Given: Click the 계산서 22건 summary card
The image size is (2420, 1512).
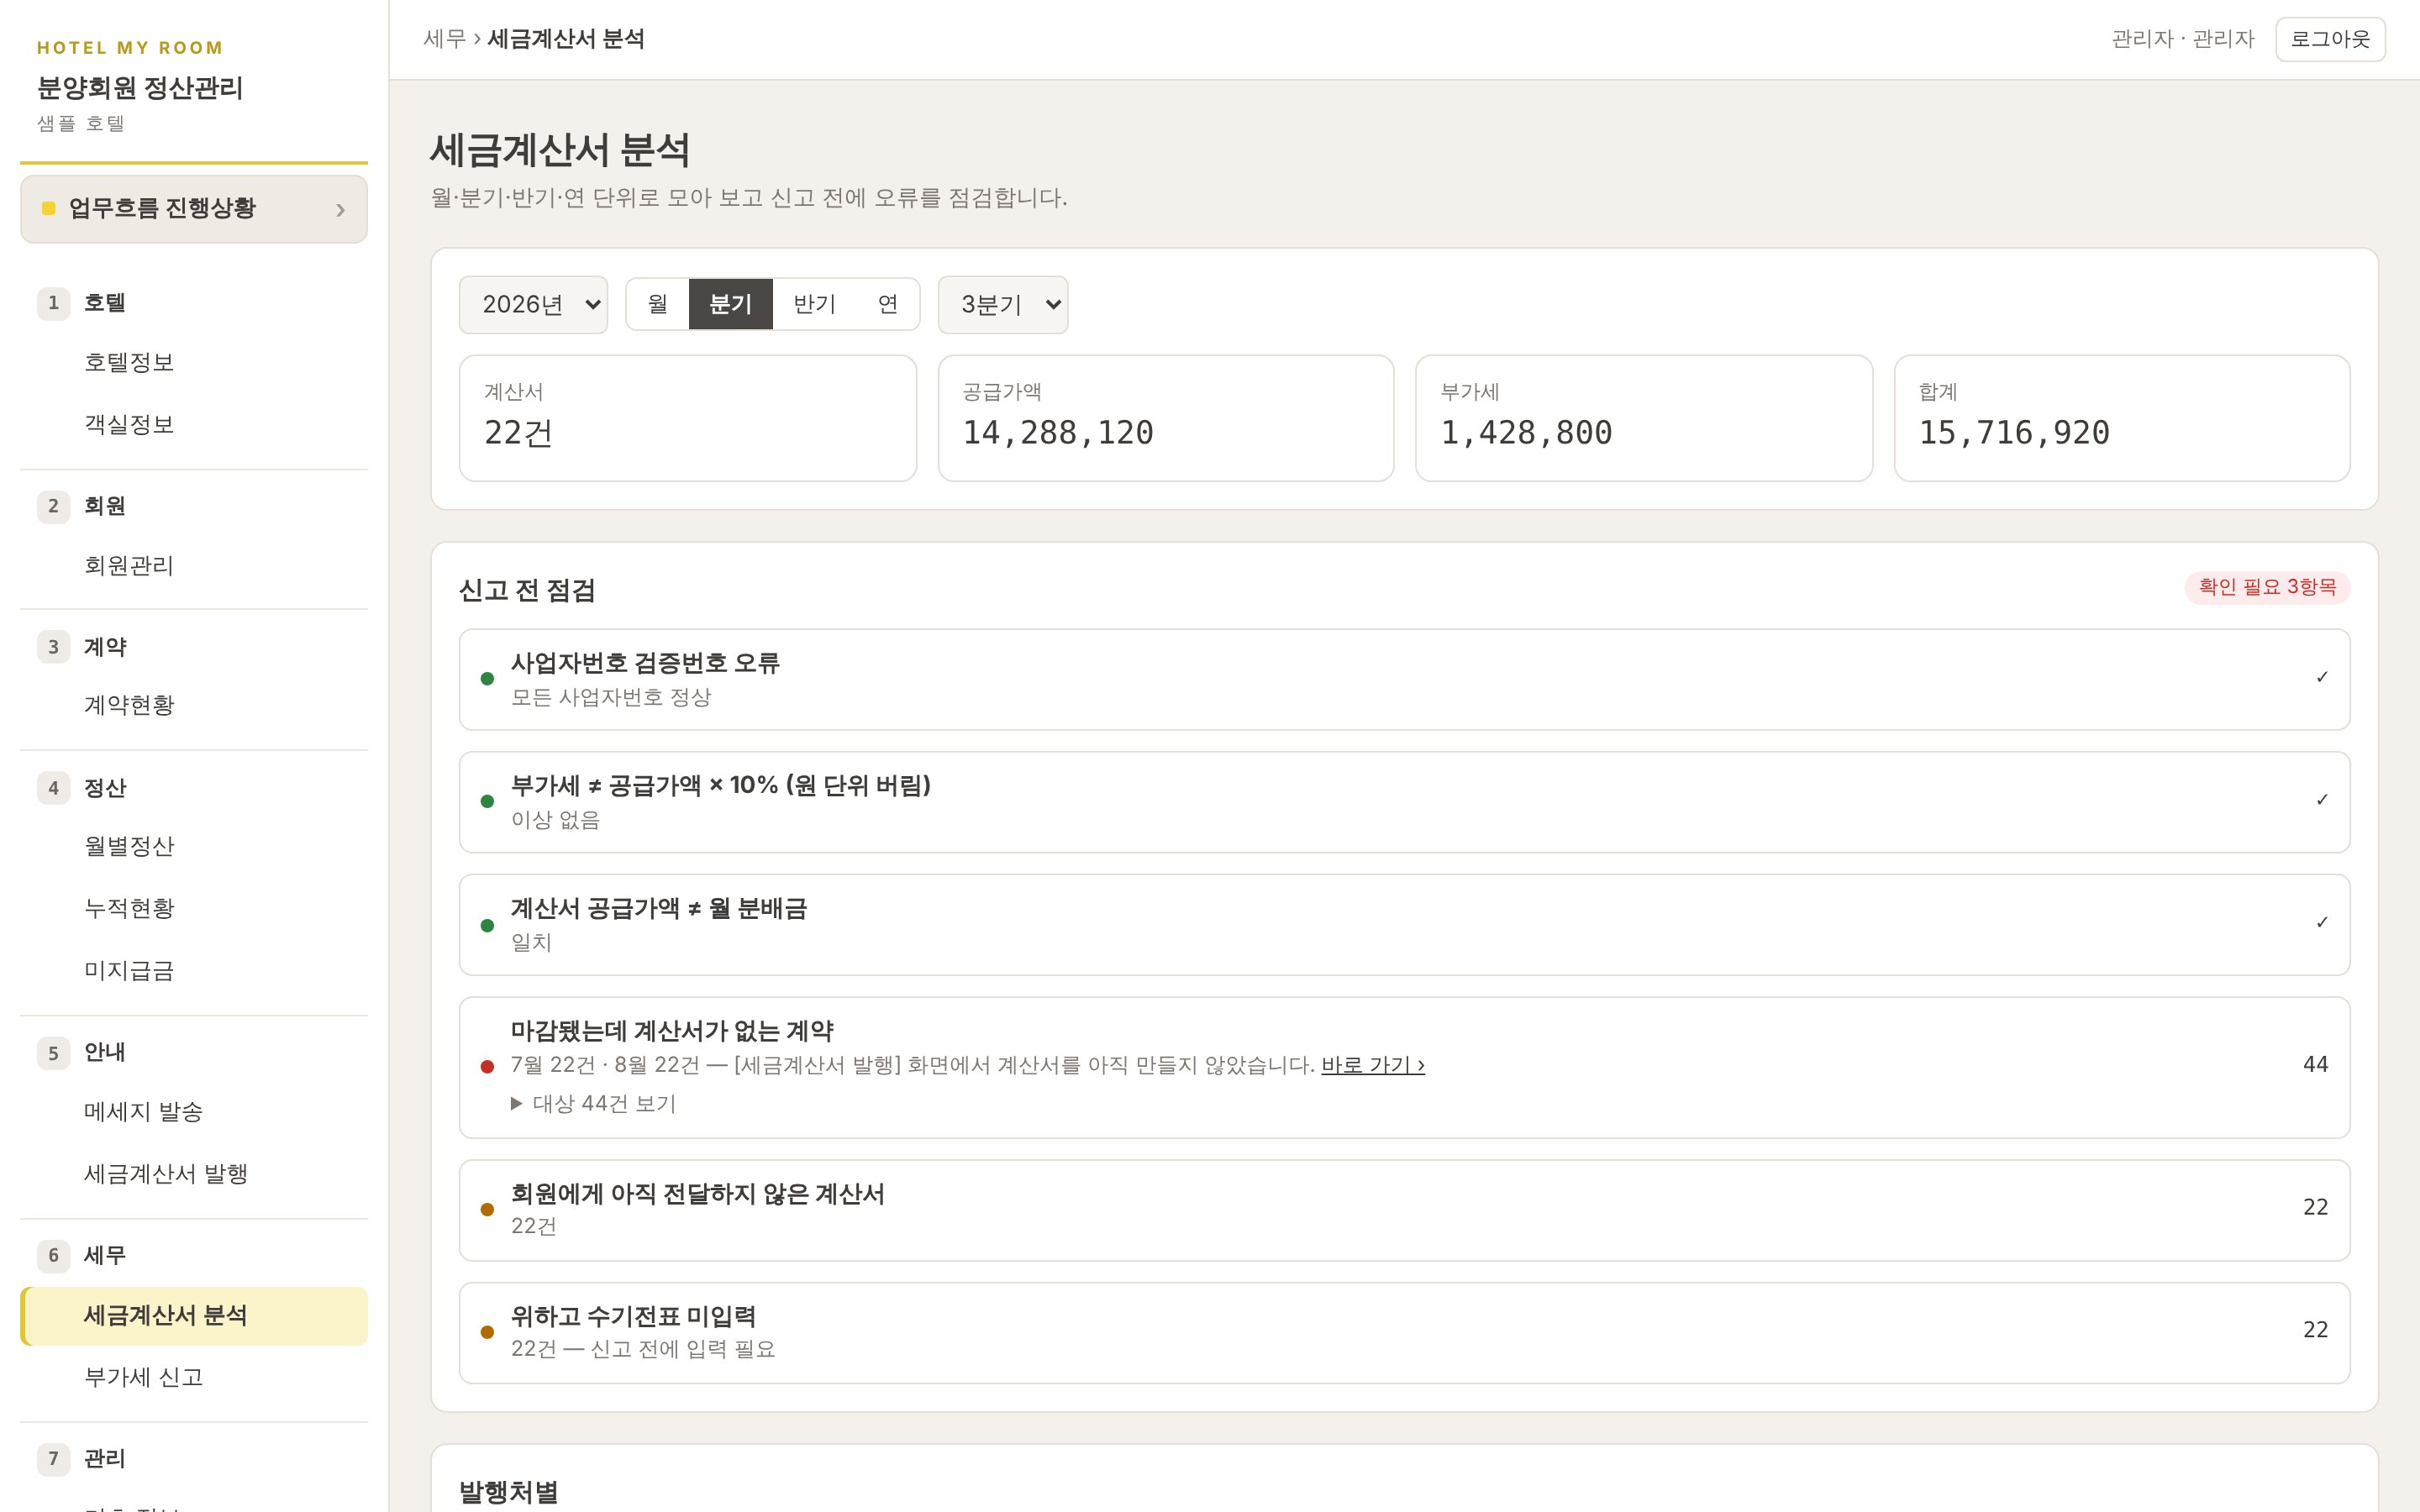Looking at the screenshot, I should (688, 418).
